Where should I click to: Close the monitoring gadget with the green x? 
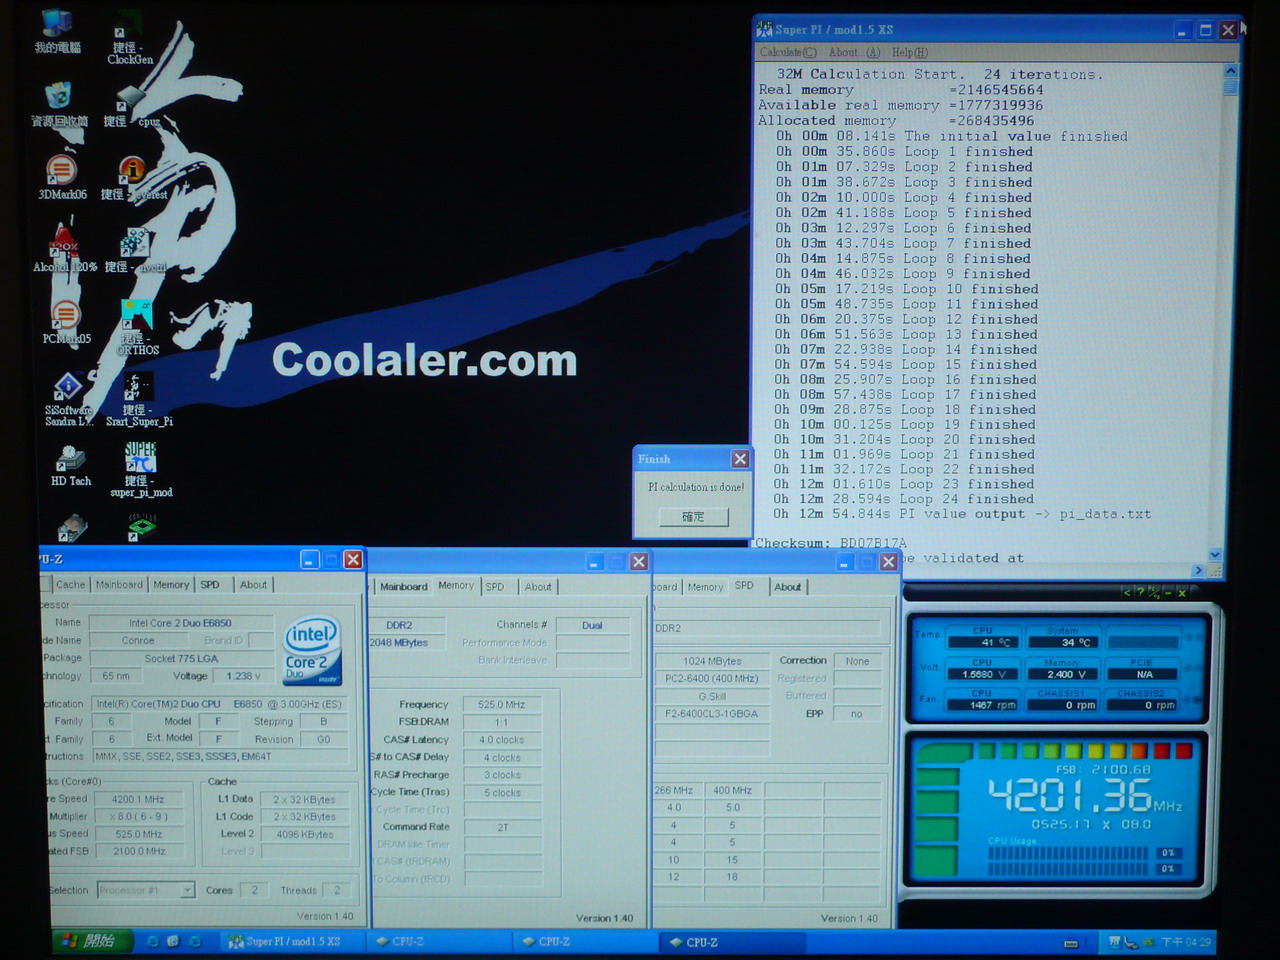1181,593
